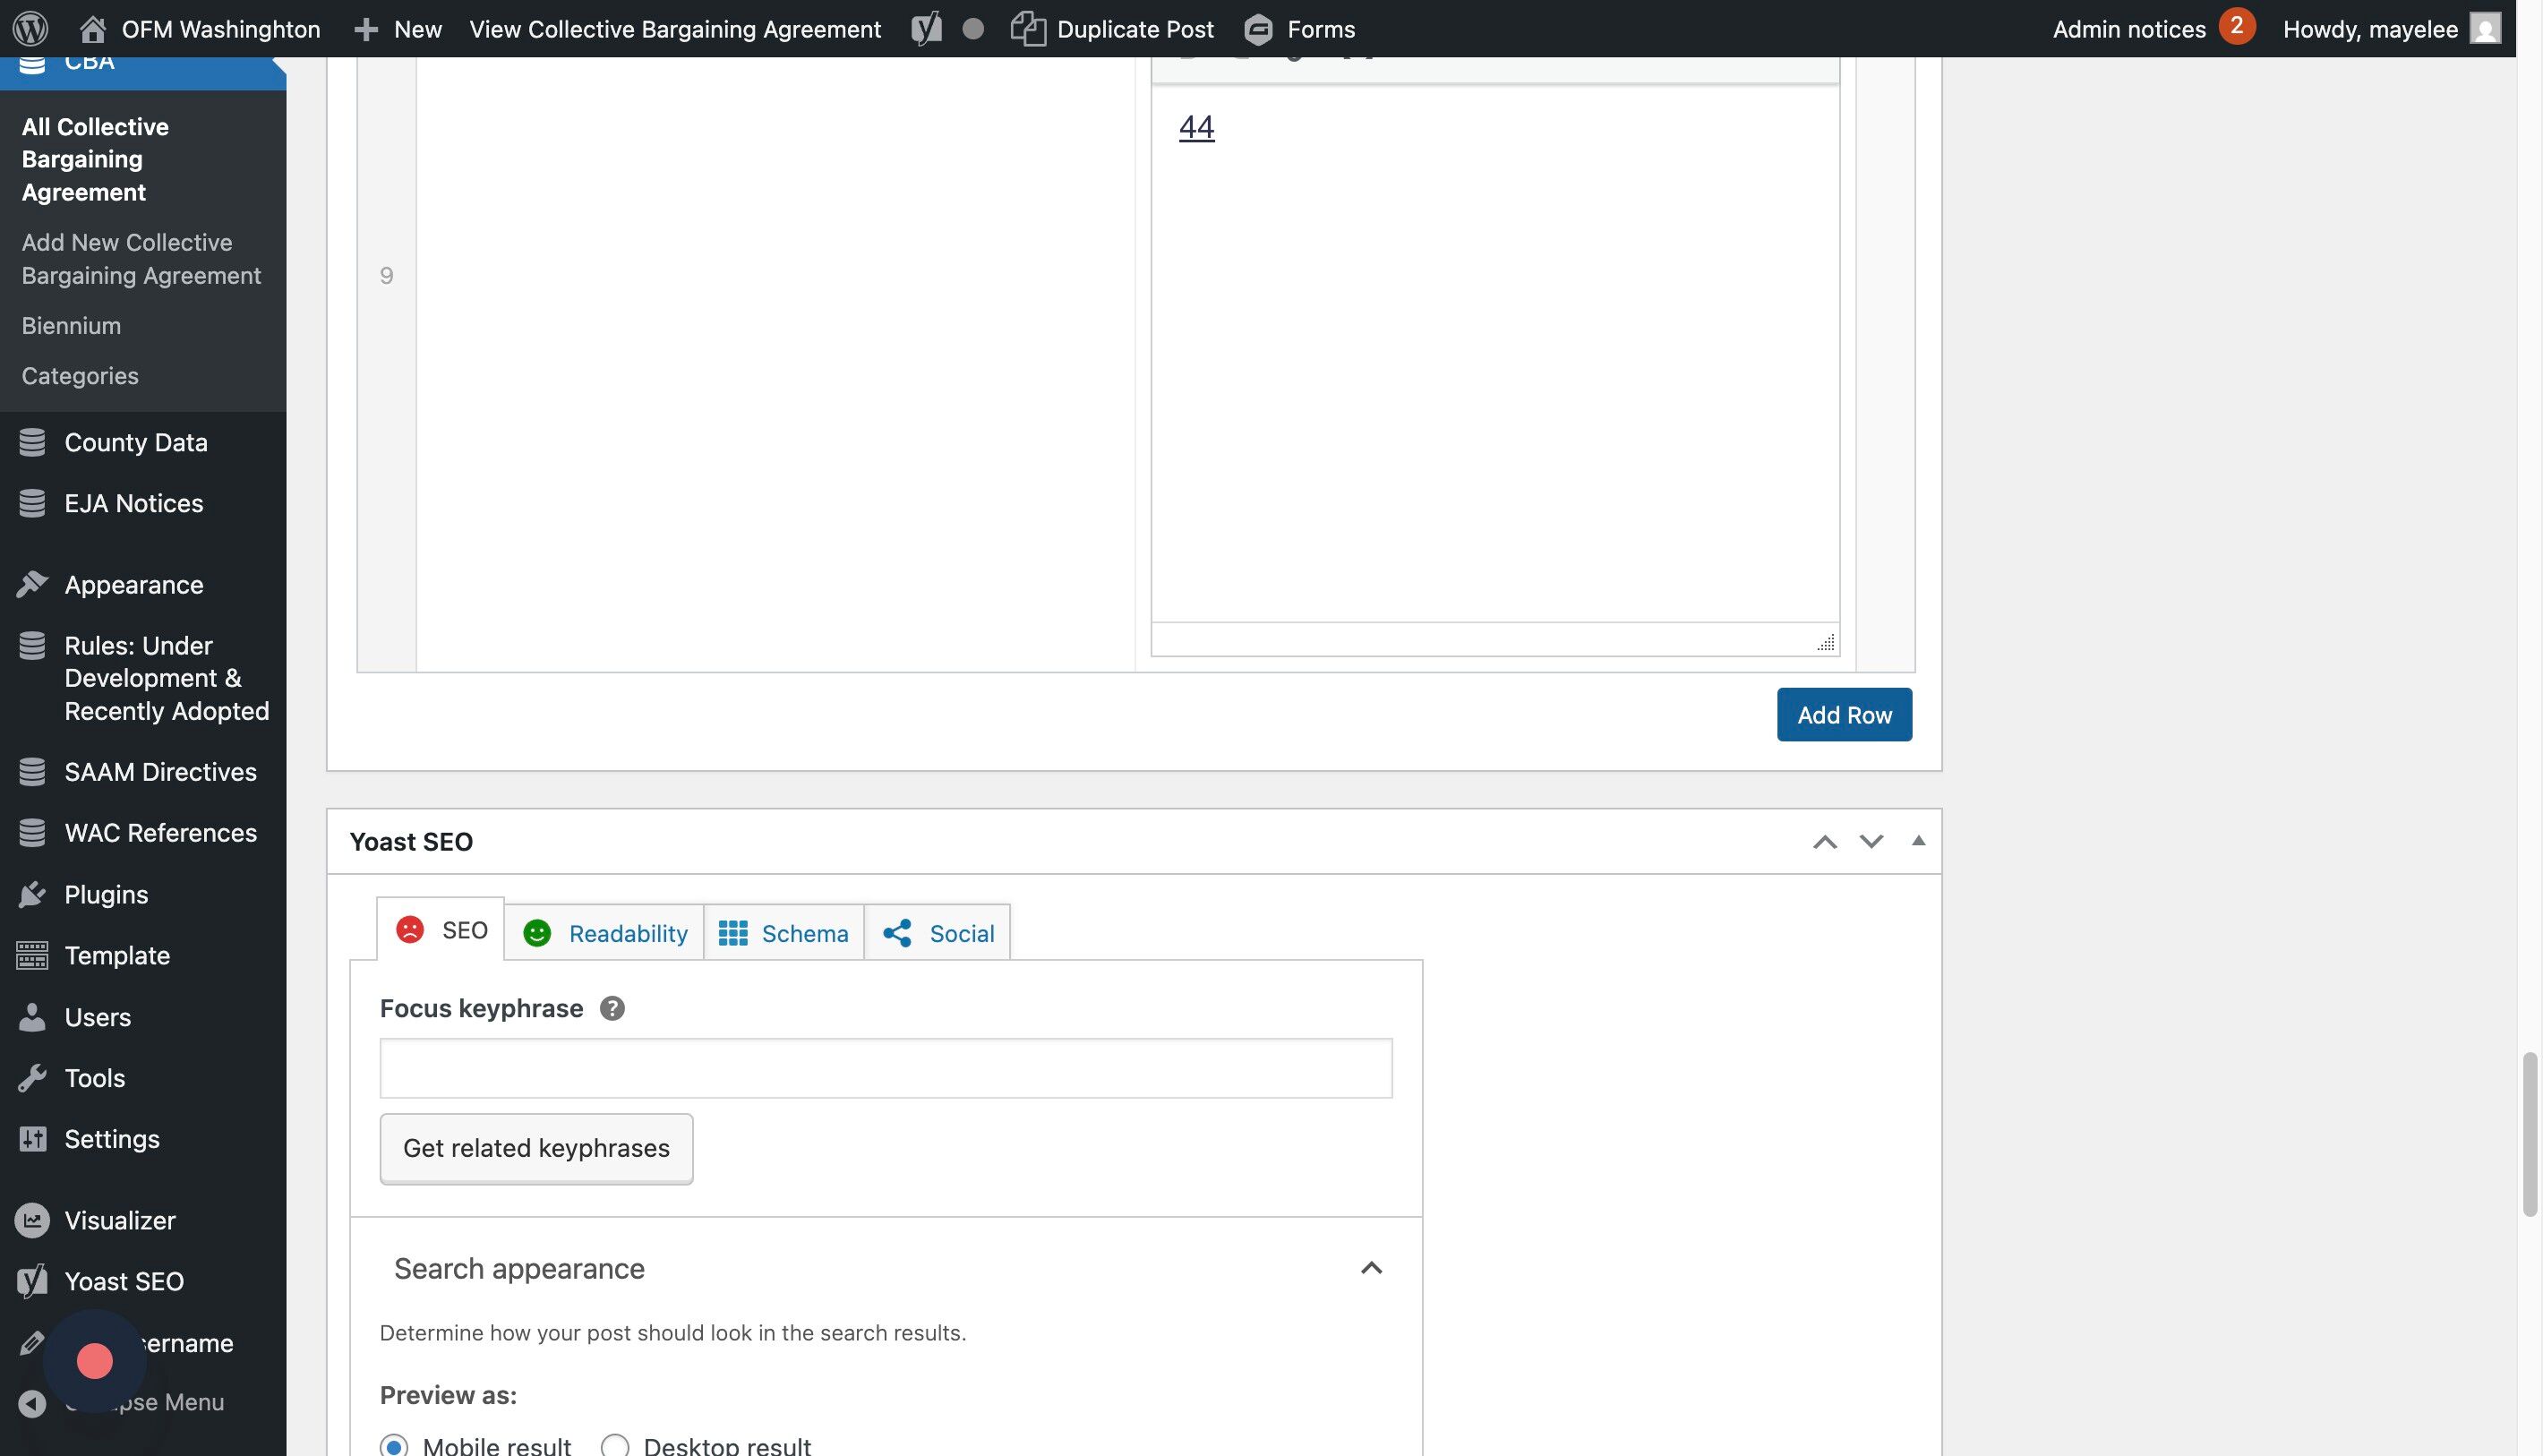Select Mobile result preview option
2543x1456 pixels.
click(394, 1445)
